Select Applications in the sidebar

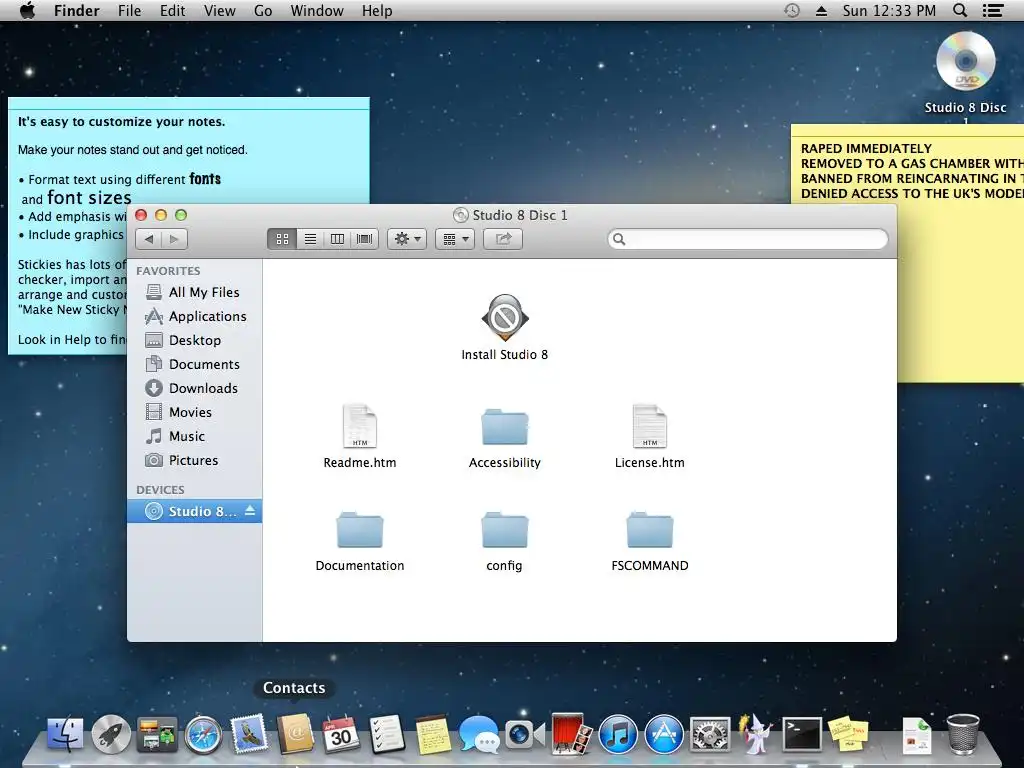(x=195, y=316)
